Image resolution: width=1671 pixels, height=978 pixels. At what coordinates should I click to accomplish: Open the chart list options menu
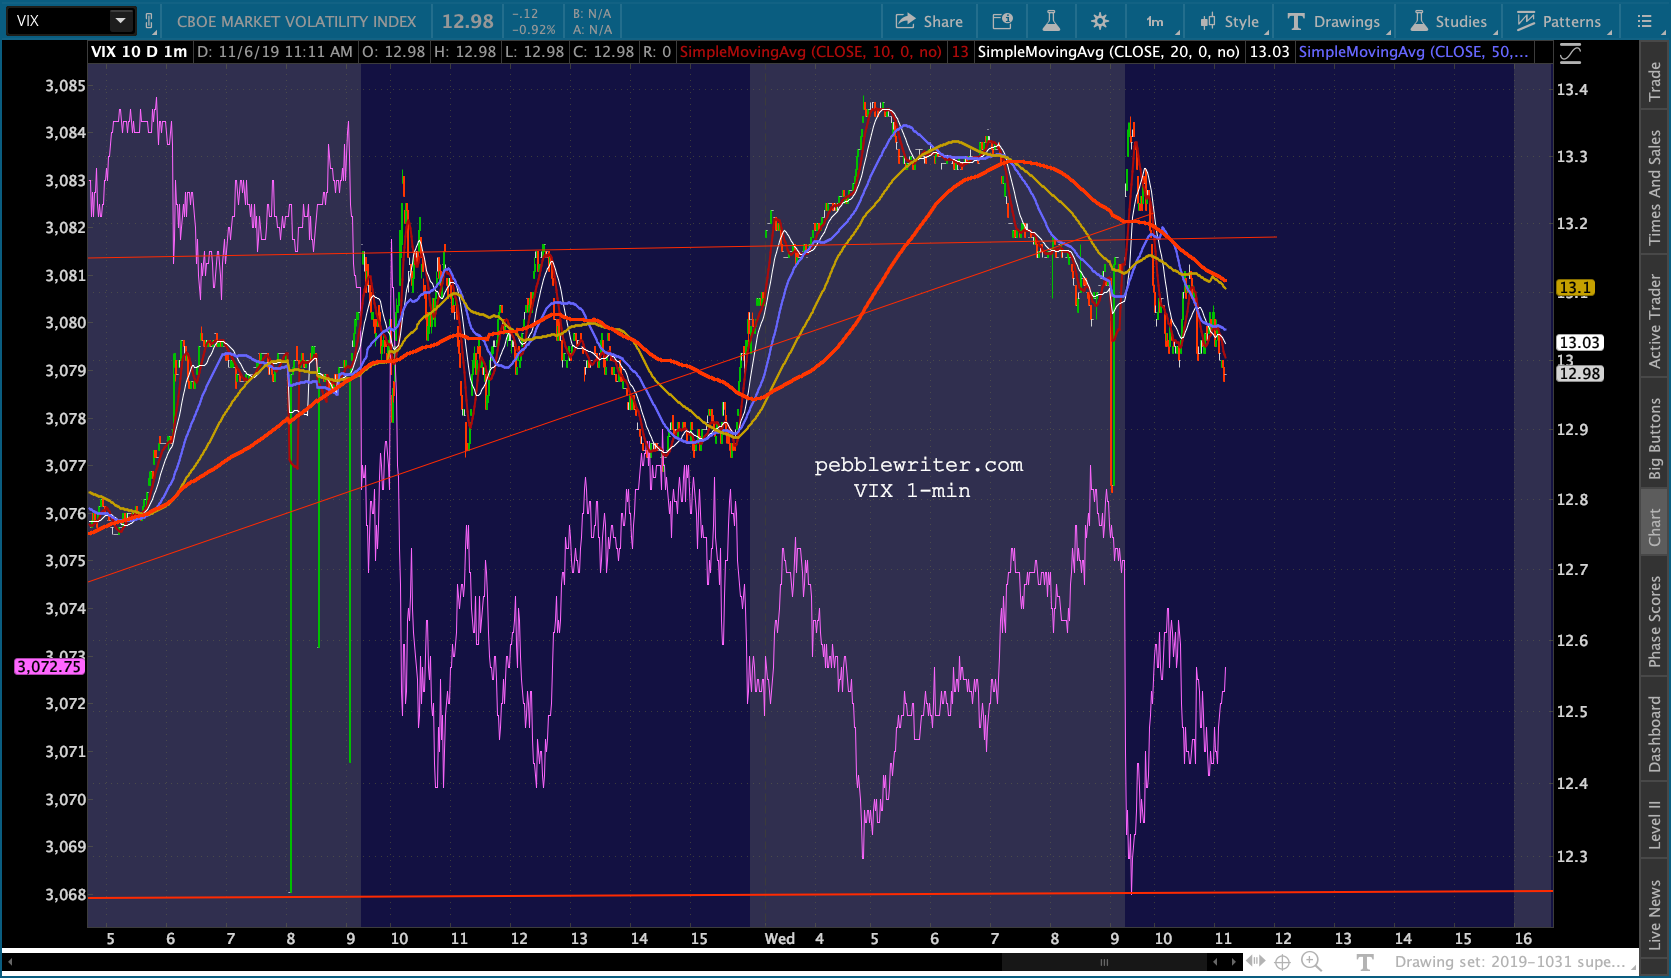coord(1645,21)
